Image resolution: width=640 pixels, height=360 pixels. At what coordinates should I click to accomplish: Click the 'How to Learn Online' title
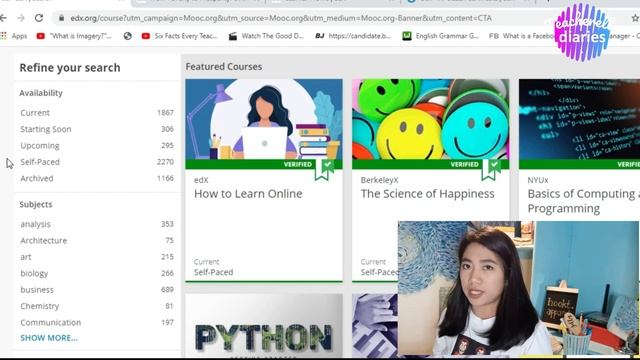click(x=248, y=194)
